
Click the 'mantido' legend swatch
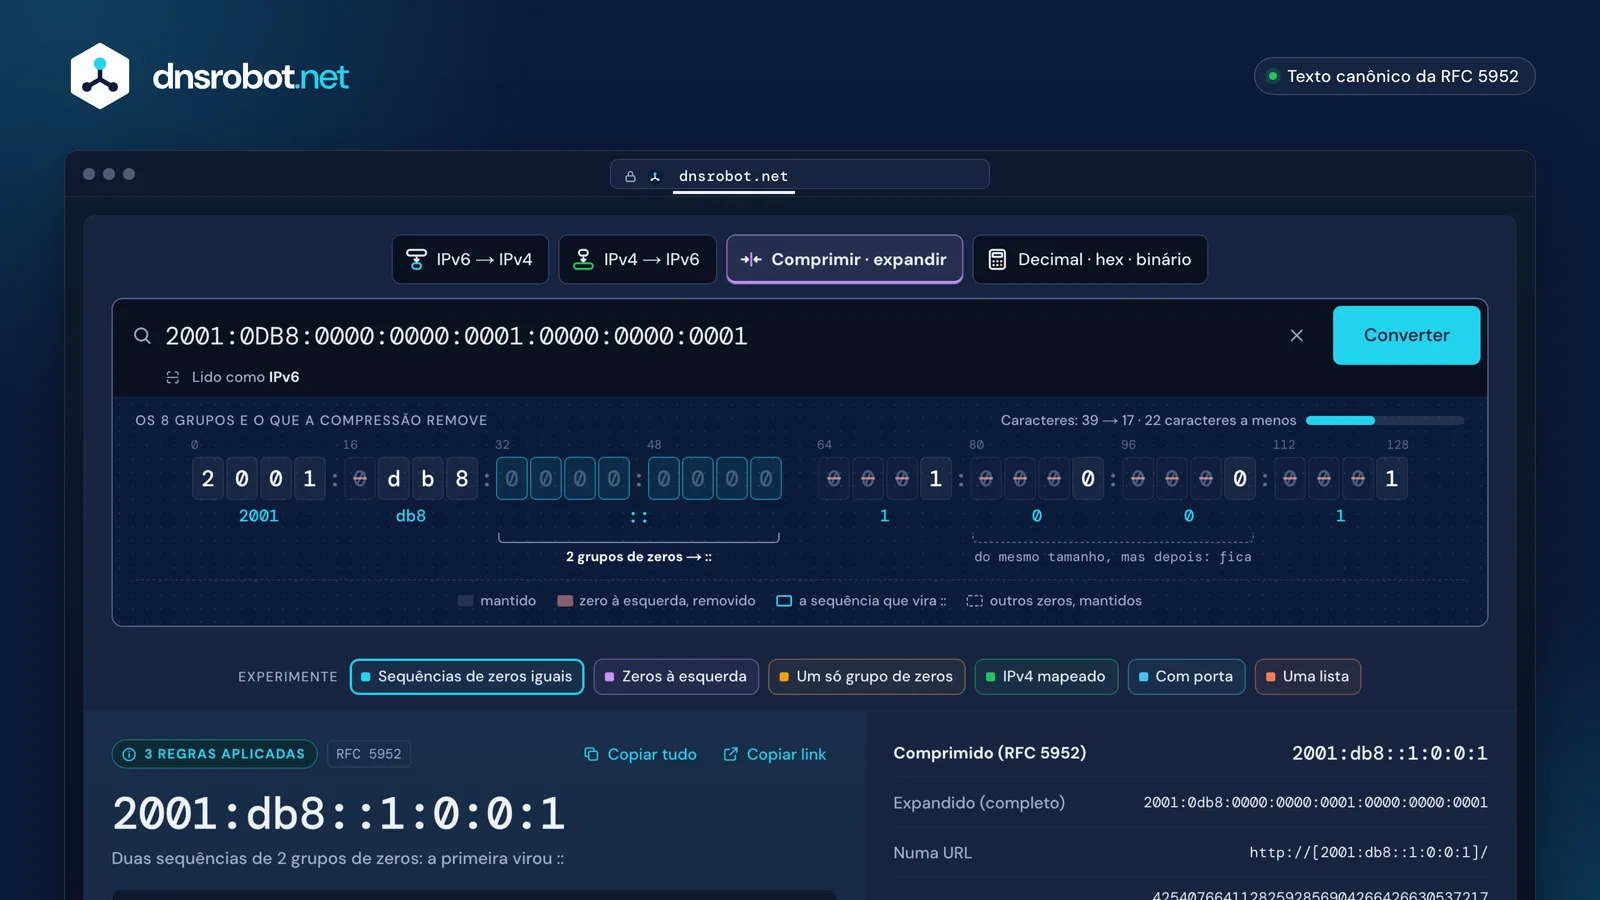(465, 601)
